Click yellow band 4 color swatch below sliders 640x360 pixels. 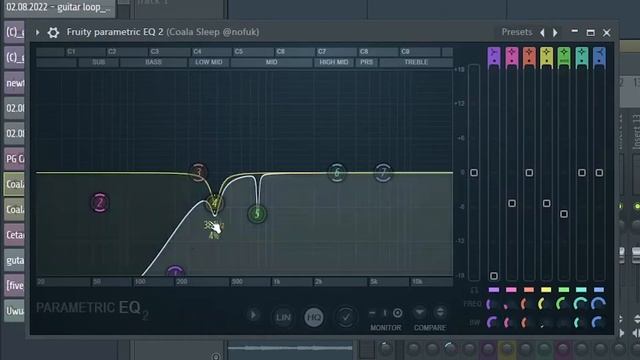pyautogui.click(x=546, y=290)
